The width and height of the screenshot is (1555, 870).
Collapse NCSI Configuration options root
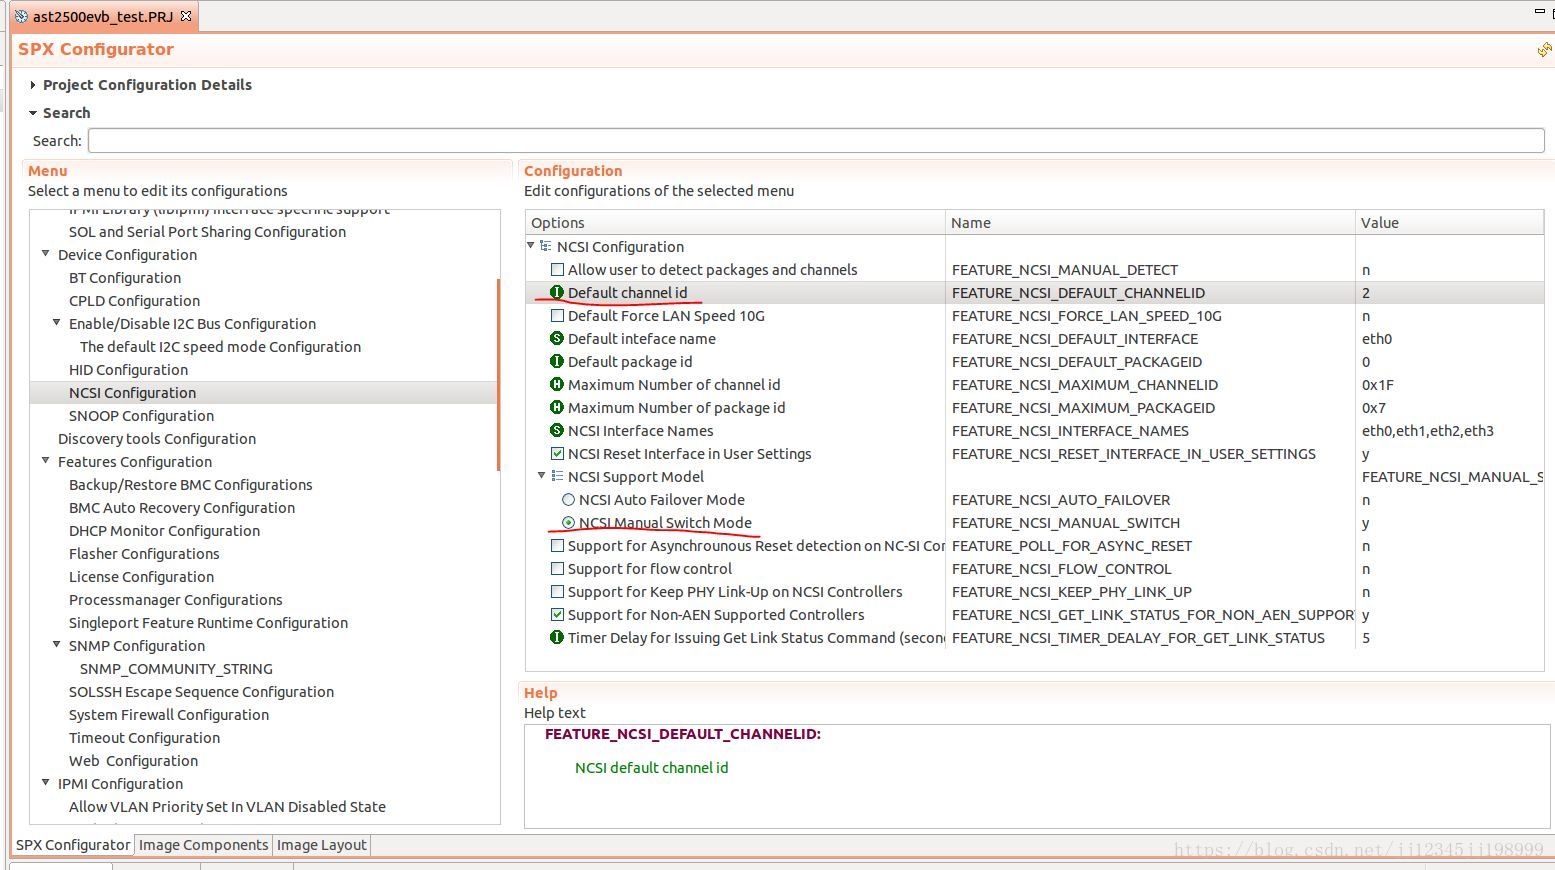coord(531,246)
